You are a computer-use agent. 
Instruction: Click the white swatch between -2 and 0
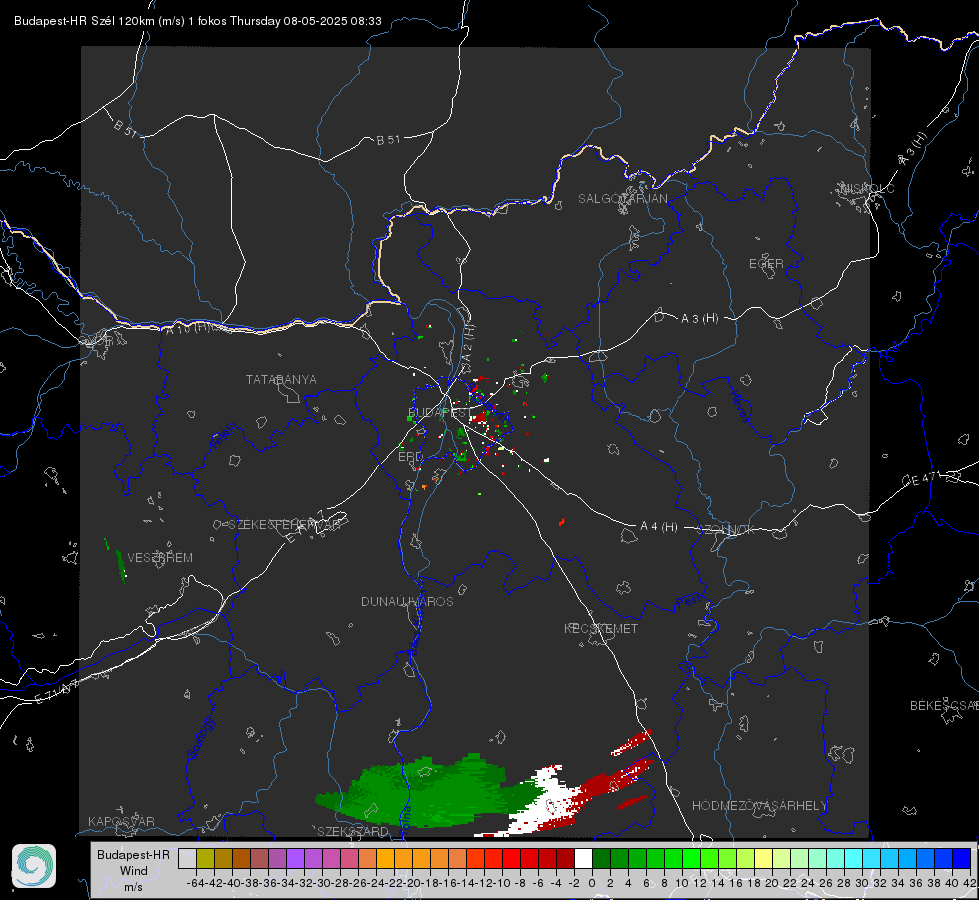click(x=583, y=858)
